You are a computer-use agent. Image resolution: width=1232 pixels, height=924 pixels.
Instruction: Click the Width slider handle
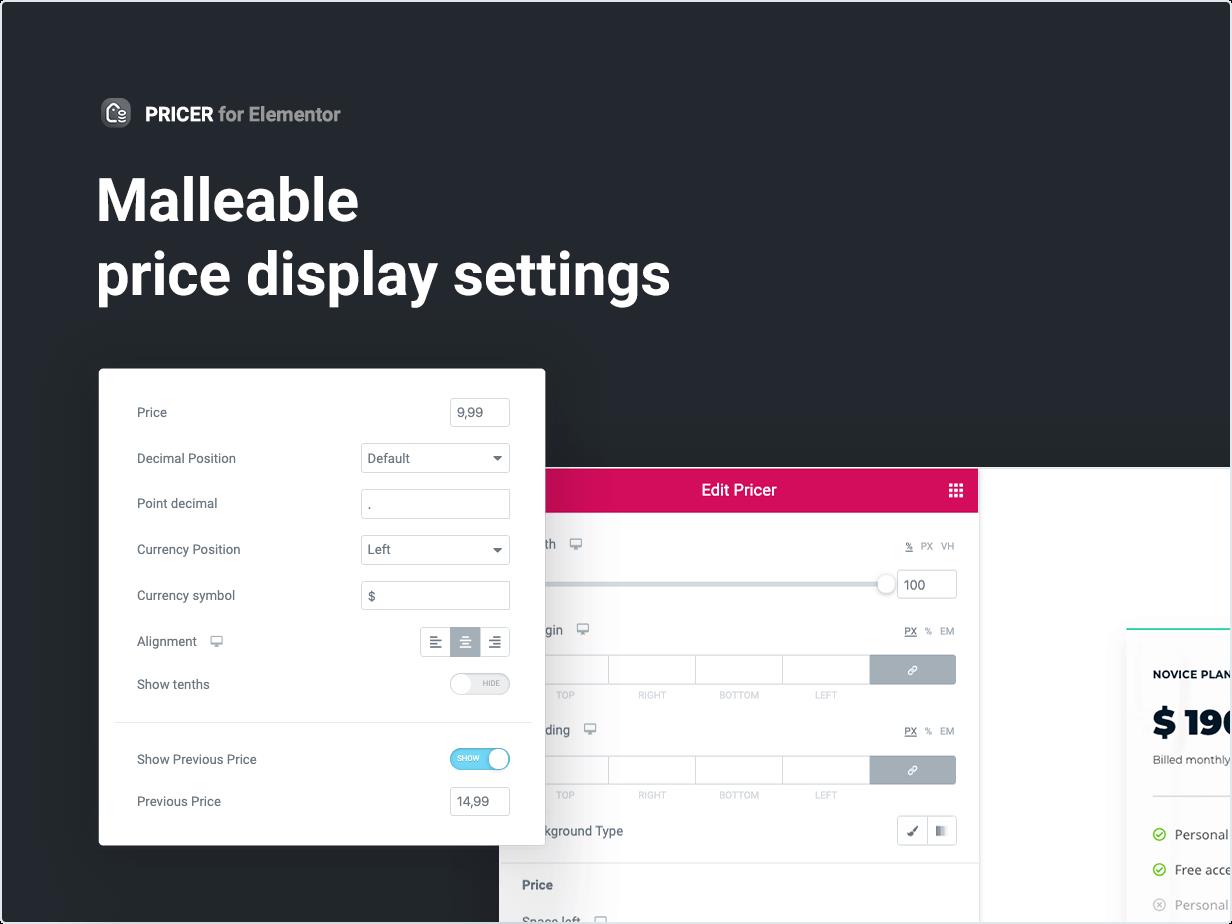point(886,585)
